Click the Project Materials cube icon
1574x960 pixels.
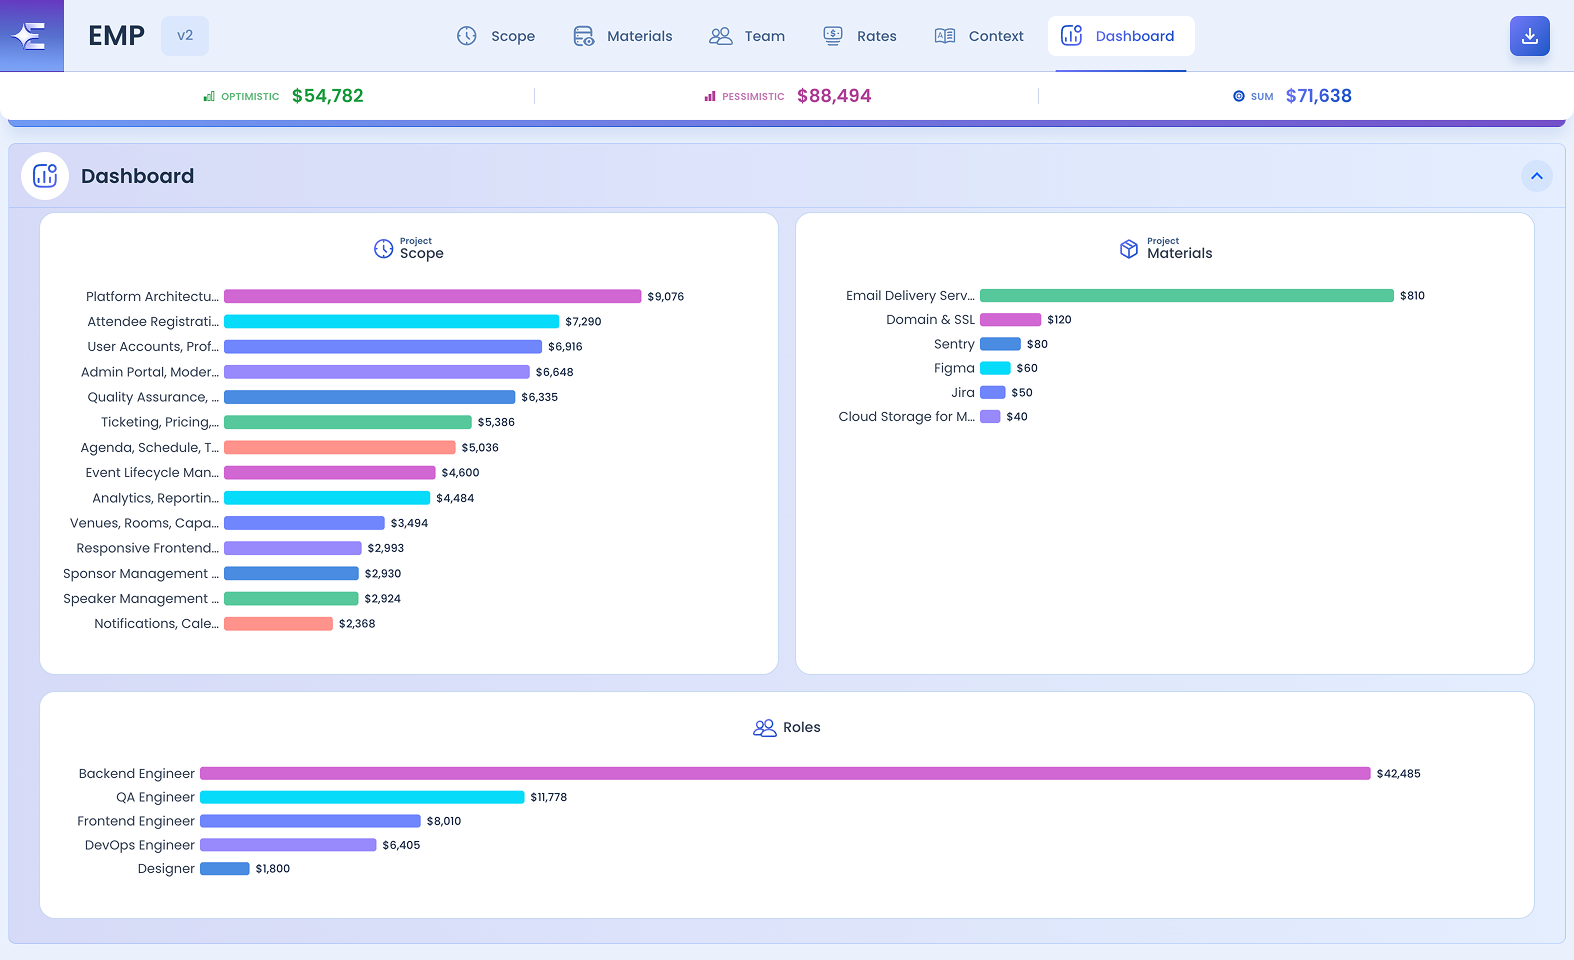tap(1129, 248)
